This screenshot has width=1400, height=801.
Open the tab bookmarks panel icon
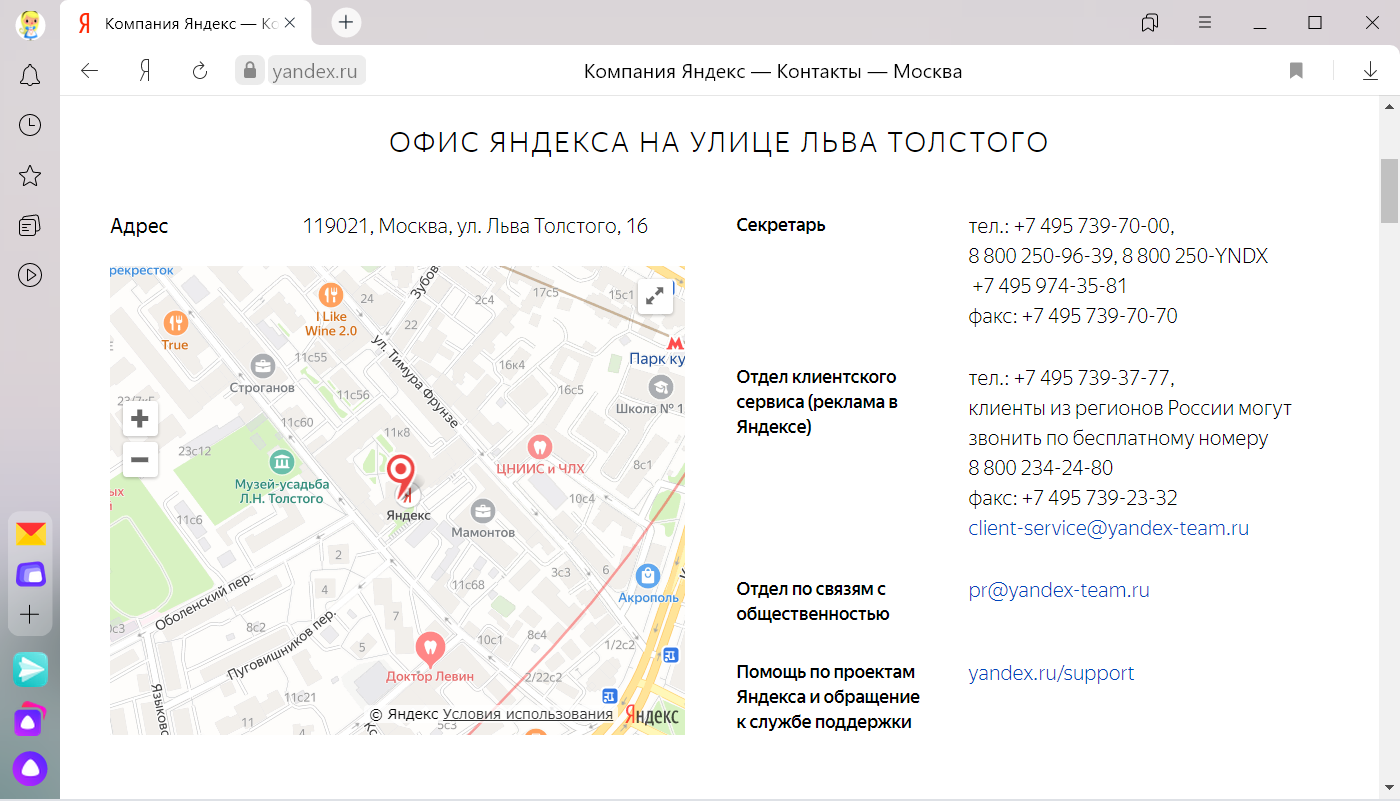point(1150,23)
